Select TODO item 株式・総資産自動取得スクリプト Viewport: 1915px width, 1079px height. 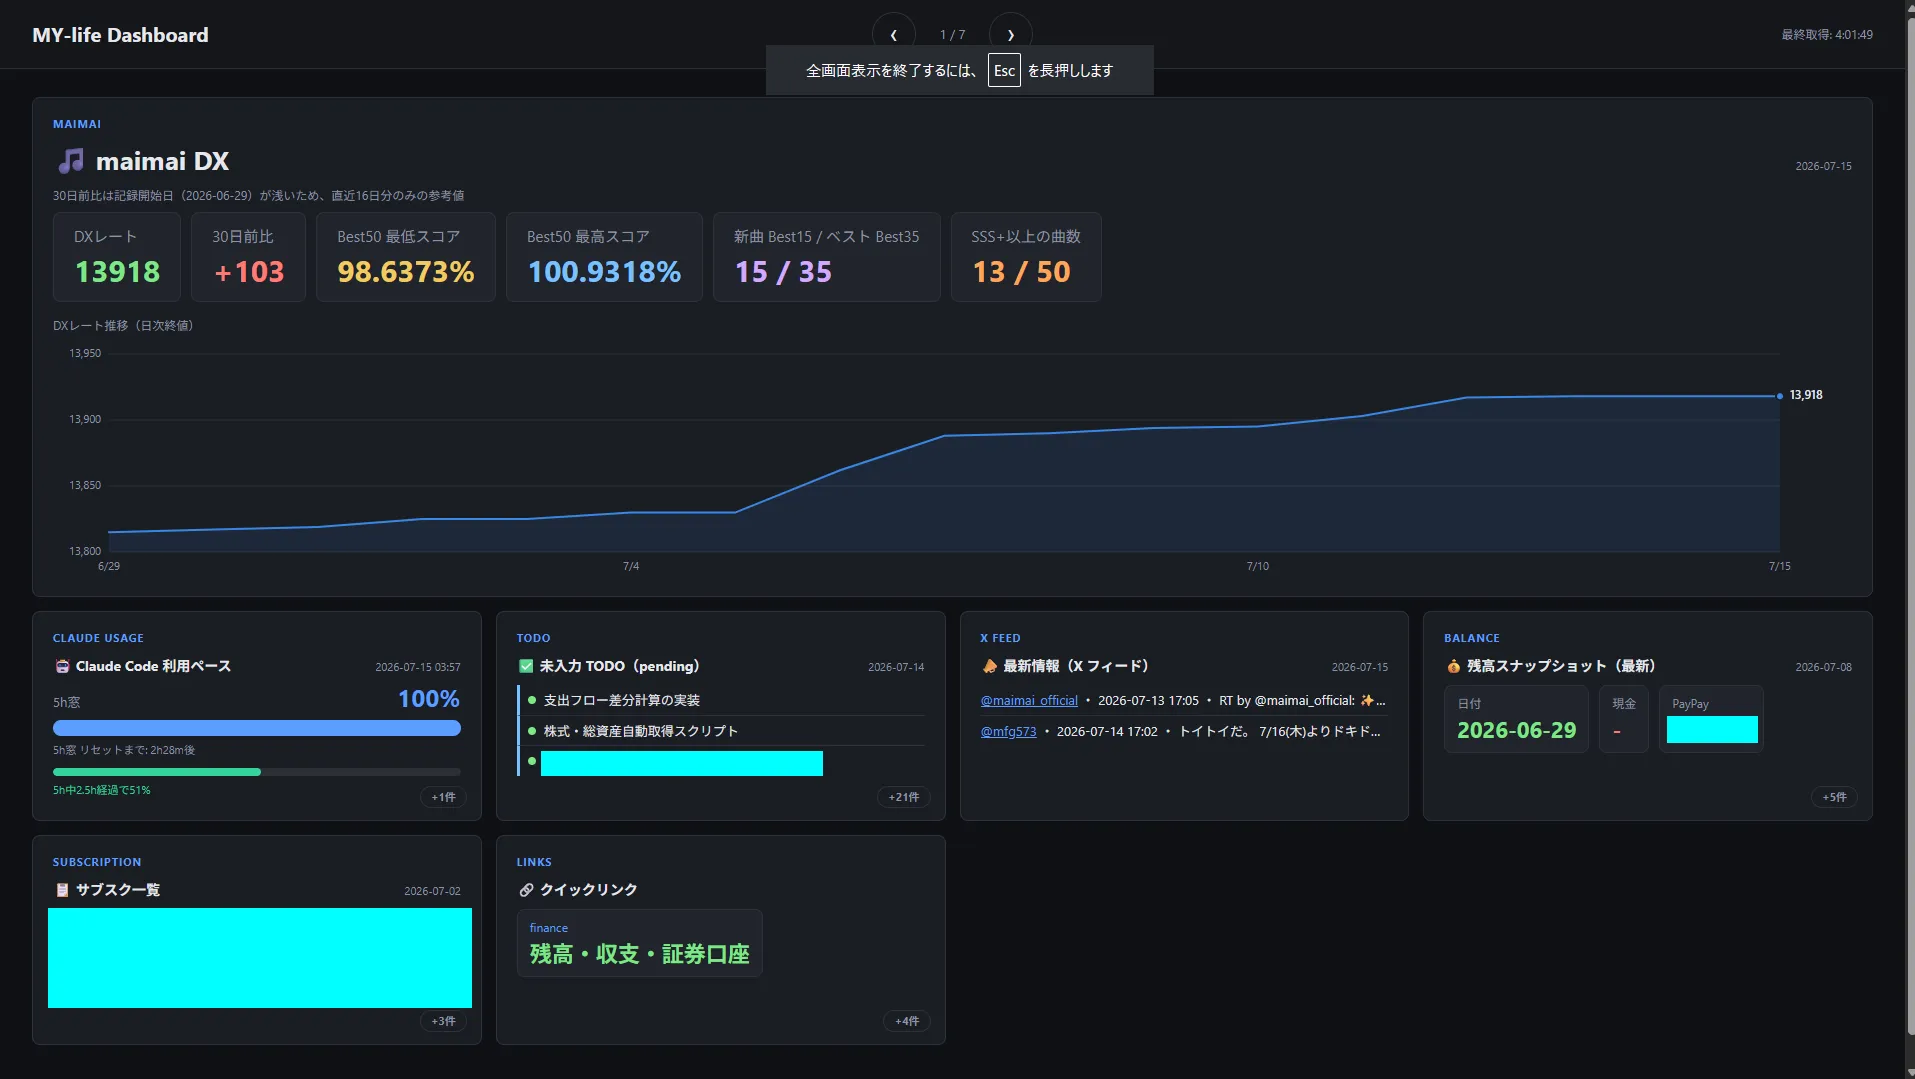coord(640,731)
